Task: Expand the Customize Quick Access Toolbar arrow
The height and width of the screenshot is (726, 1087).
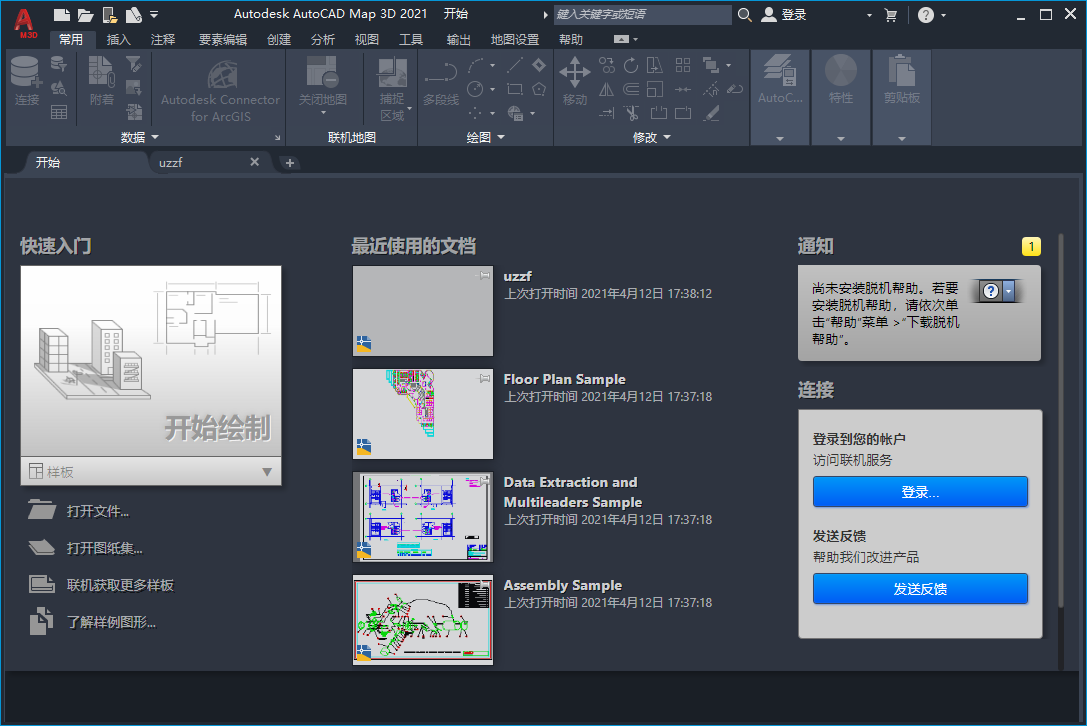Action: [154, 14]
